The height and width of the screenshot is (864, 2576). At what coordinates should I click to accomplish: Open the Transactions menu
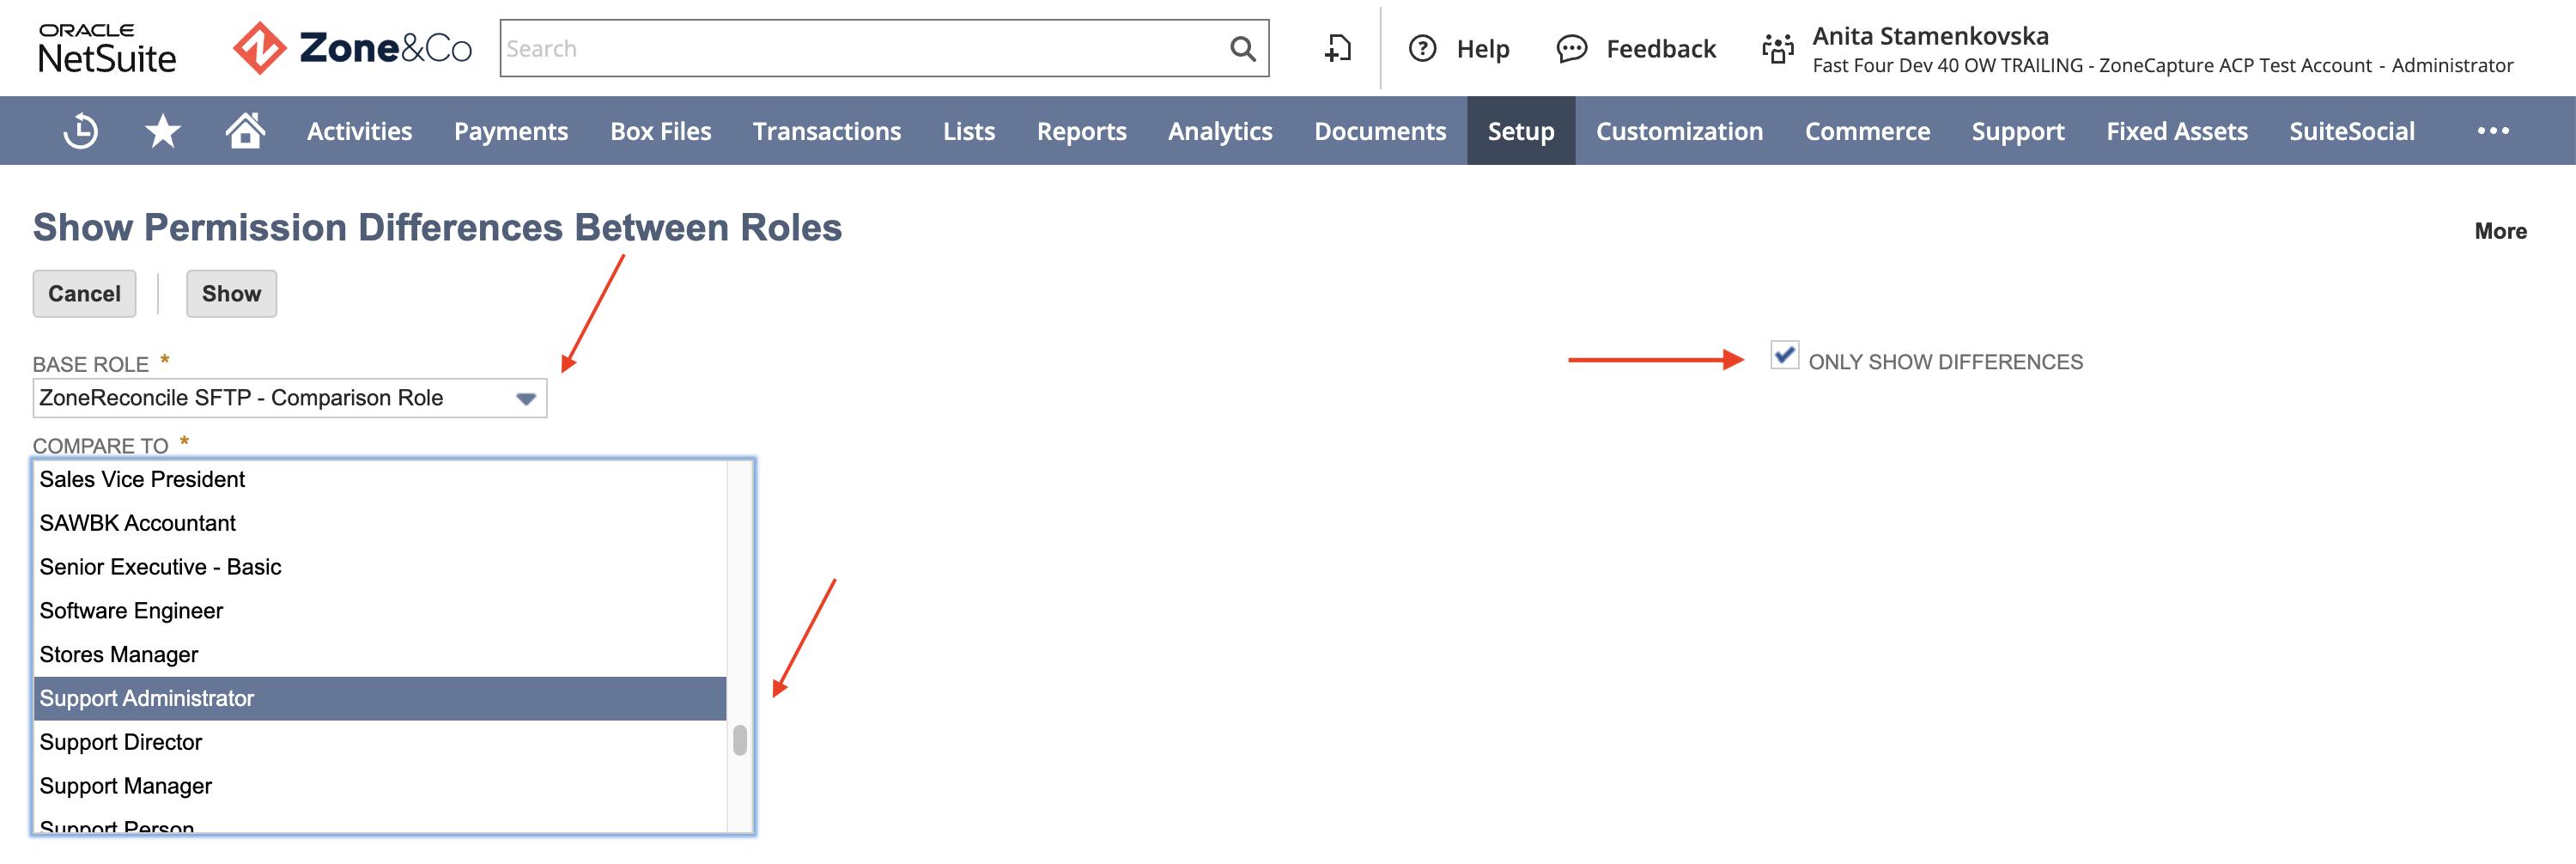pos(826,130)
